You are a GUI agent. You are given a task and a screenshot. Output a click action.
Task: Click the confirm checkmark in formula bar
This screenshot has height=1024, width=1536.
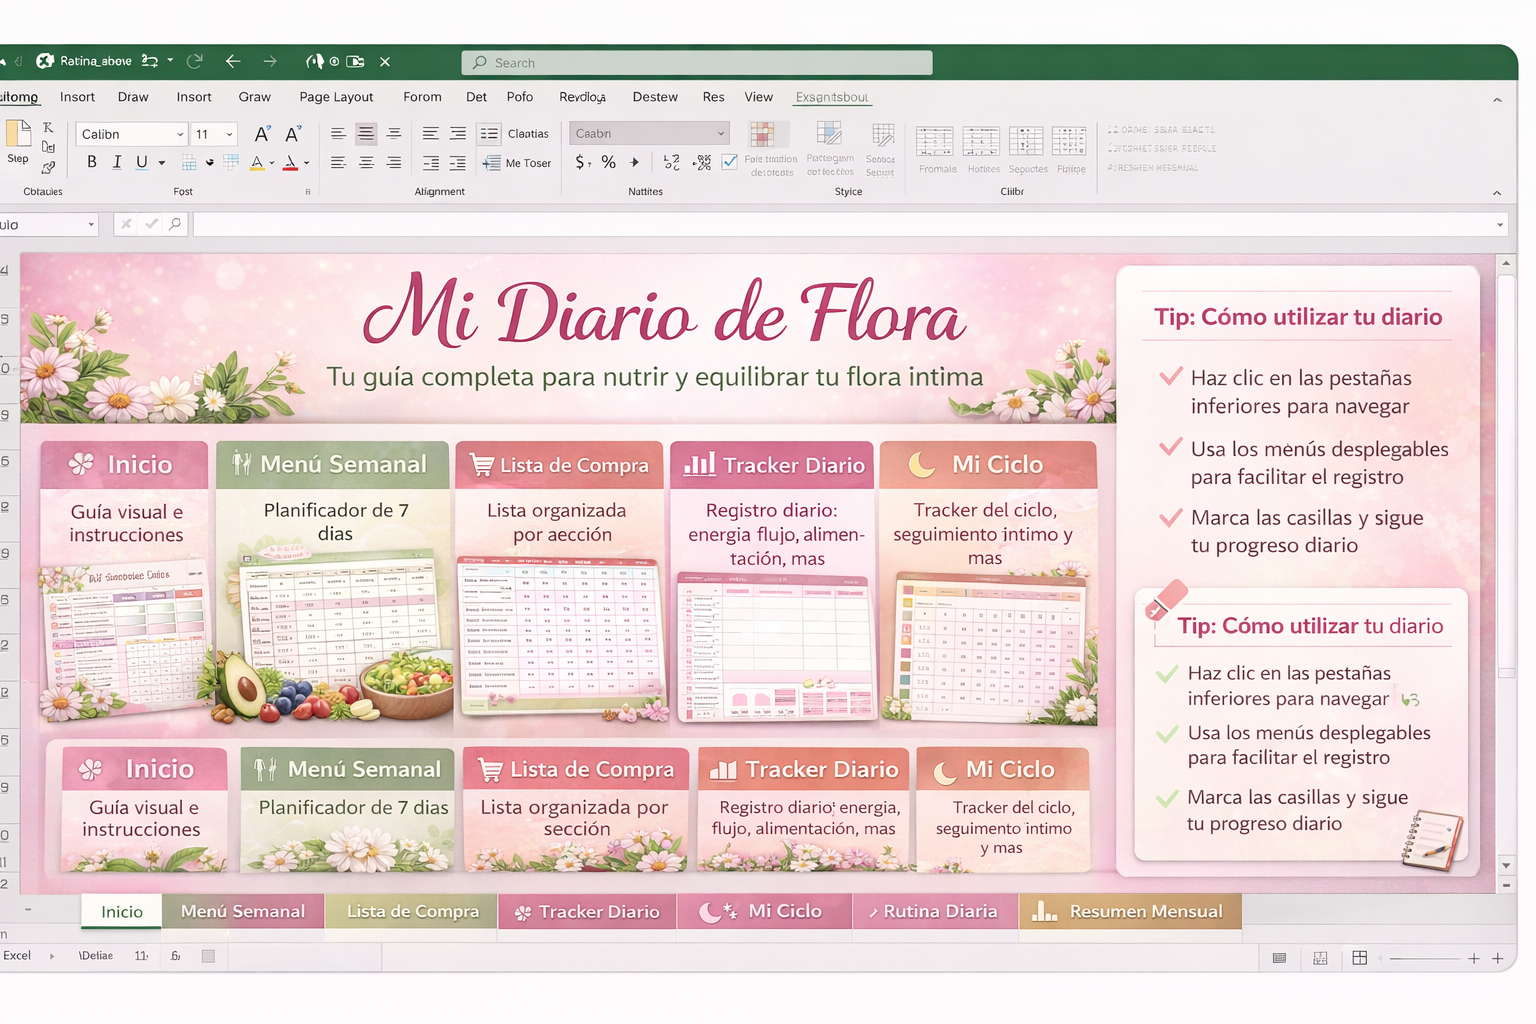pos(151,224)
